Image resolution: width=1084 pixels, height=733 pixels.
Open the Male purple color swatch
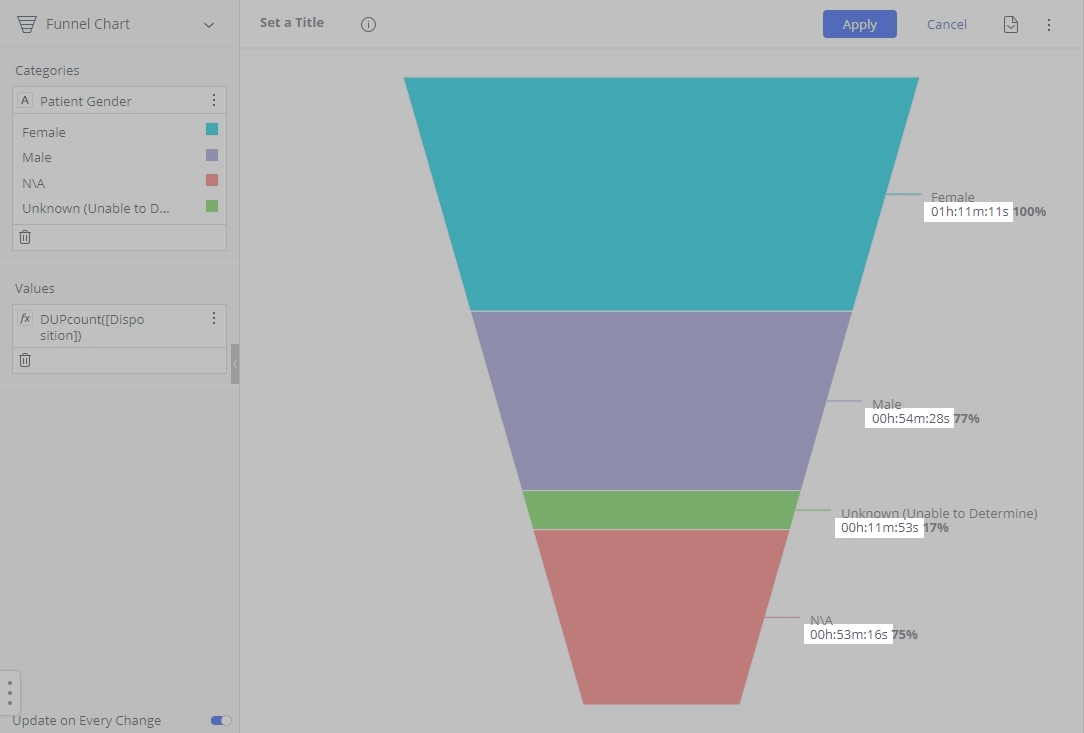tap(212, 155)
